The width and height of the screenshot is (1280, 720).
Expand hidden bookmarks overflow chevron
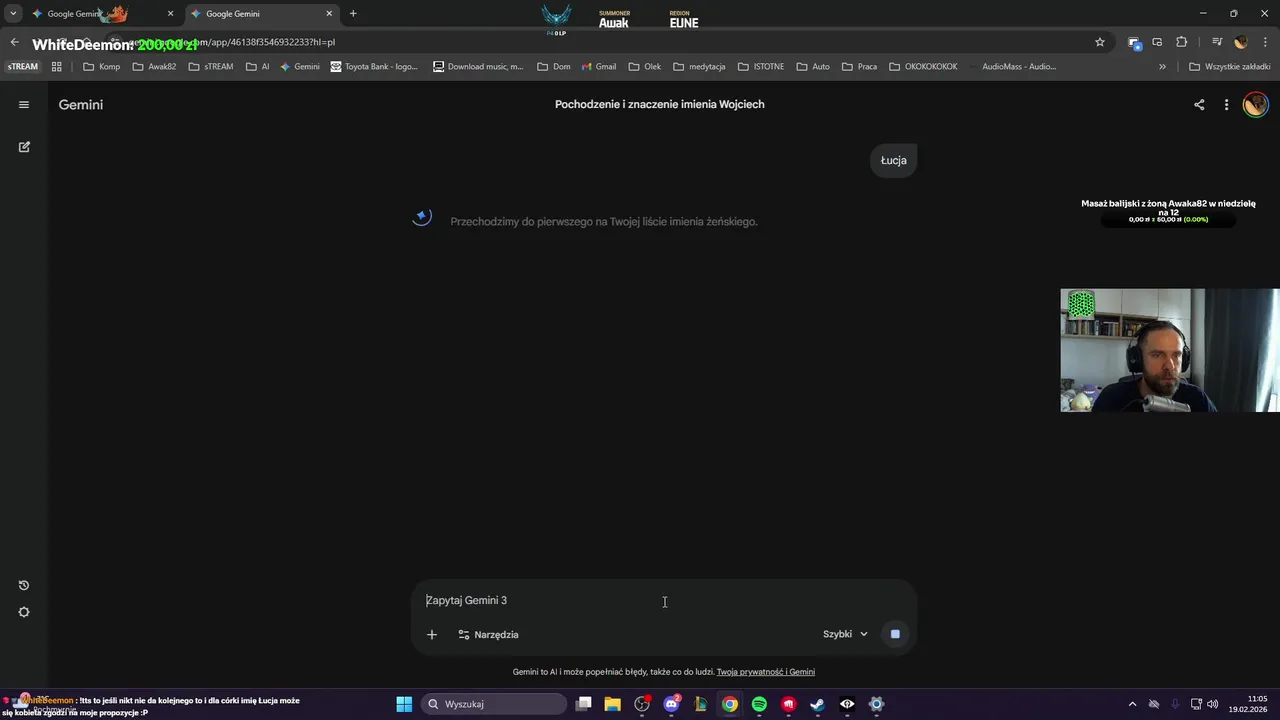pos(1162,67)
